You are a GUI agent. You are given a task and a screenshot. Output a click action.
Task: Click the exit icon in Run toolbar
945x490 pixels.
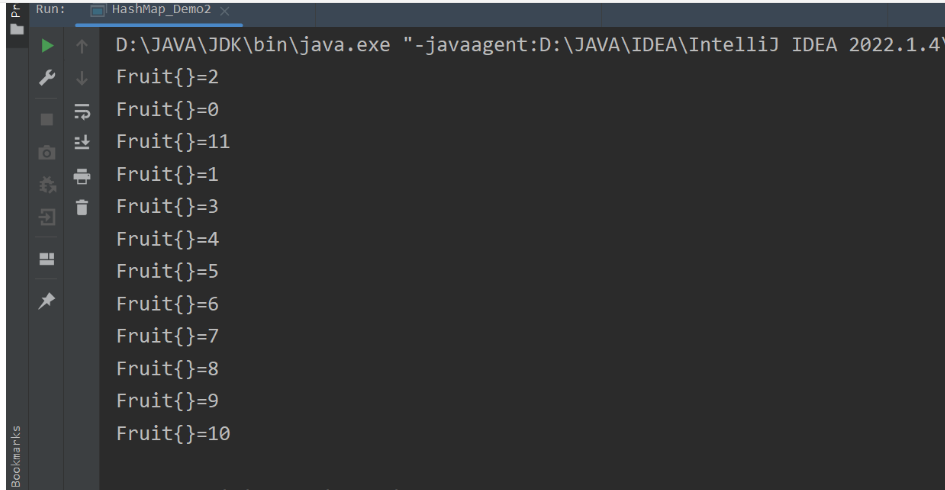click(x=47, y=217)
